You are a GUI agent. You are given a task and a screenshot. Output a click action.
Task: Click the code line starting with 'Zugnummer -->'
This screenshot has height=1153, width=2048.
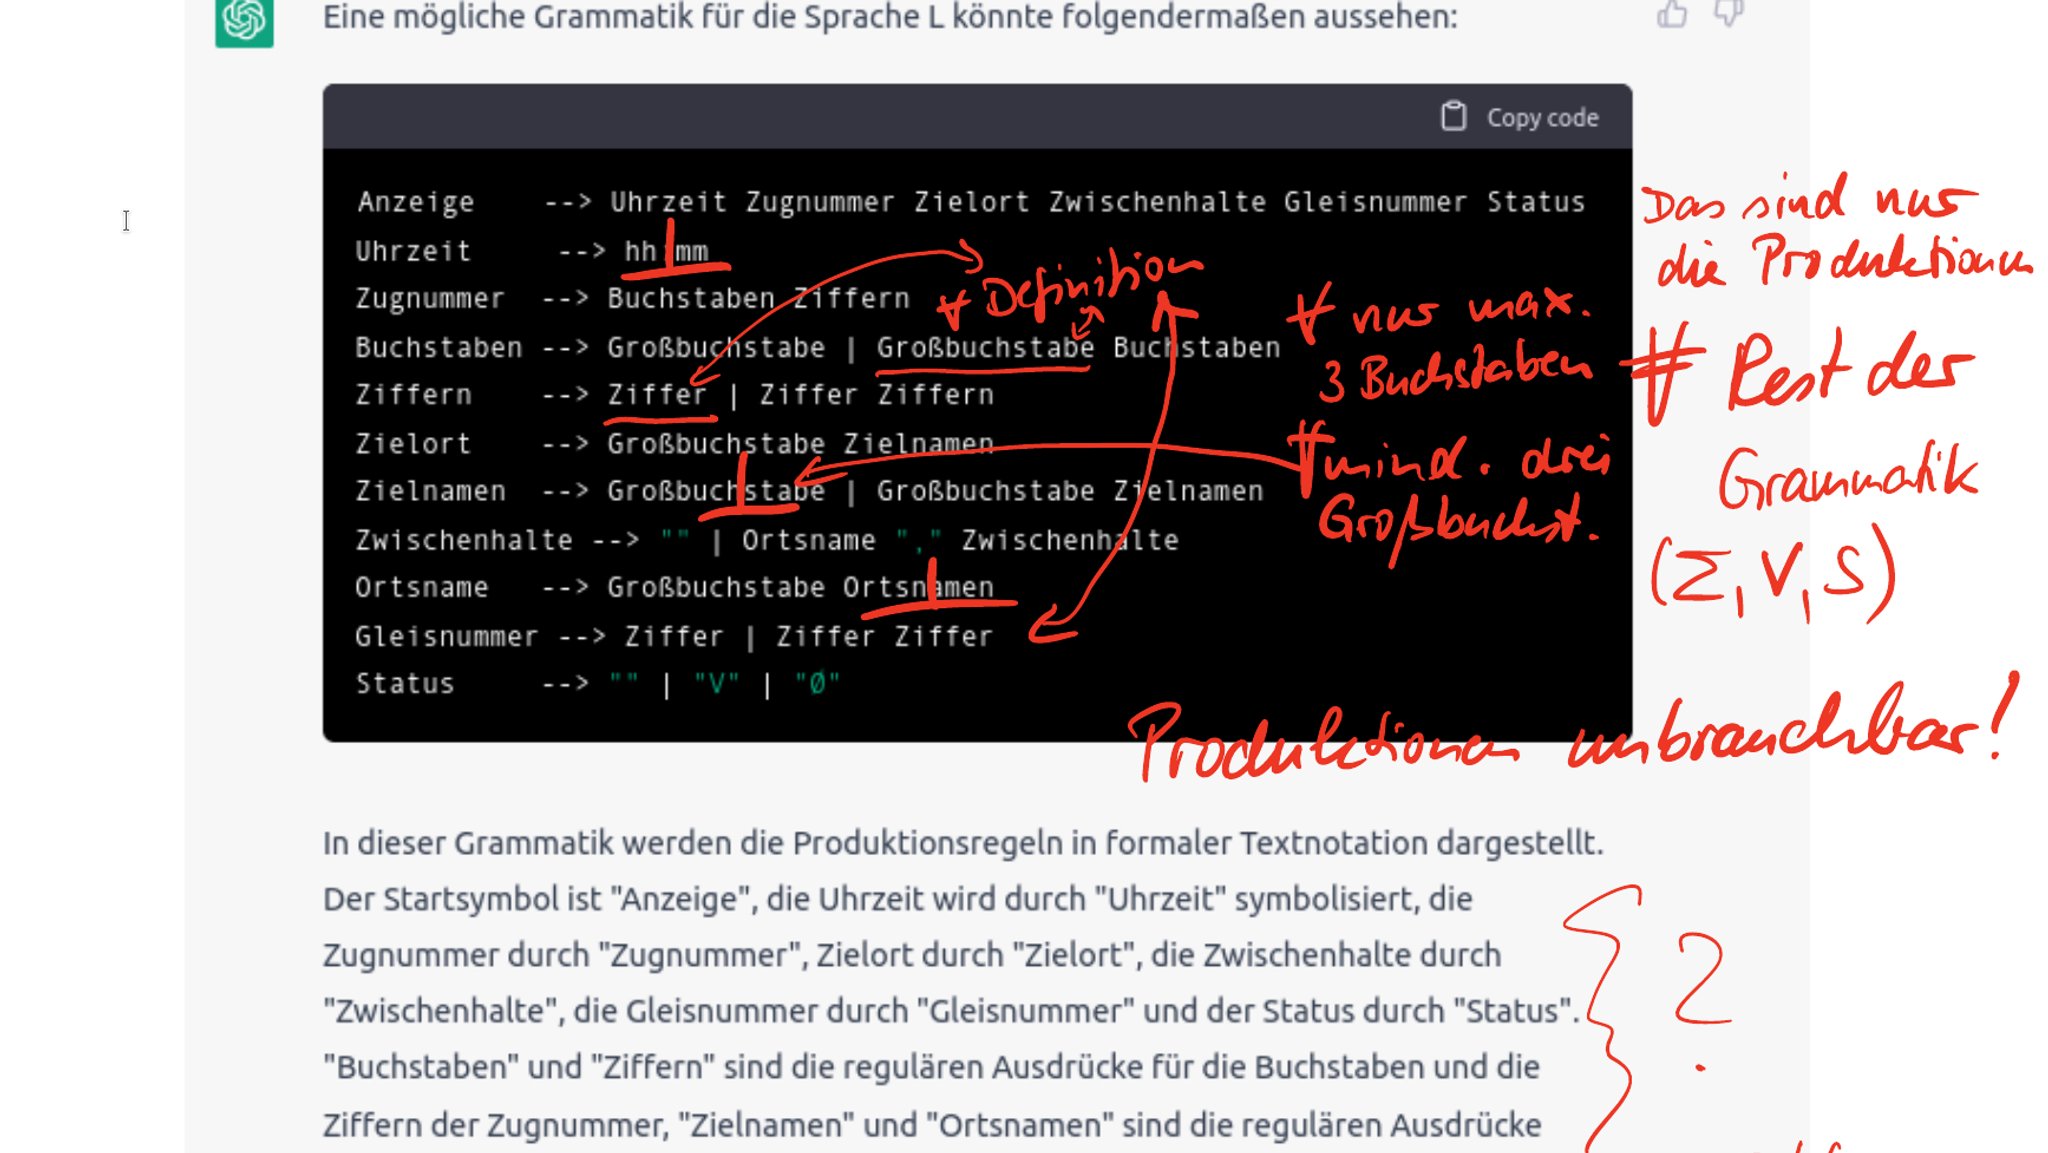[x=633, y=298]
